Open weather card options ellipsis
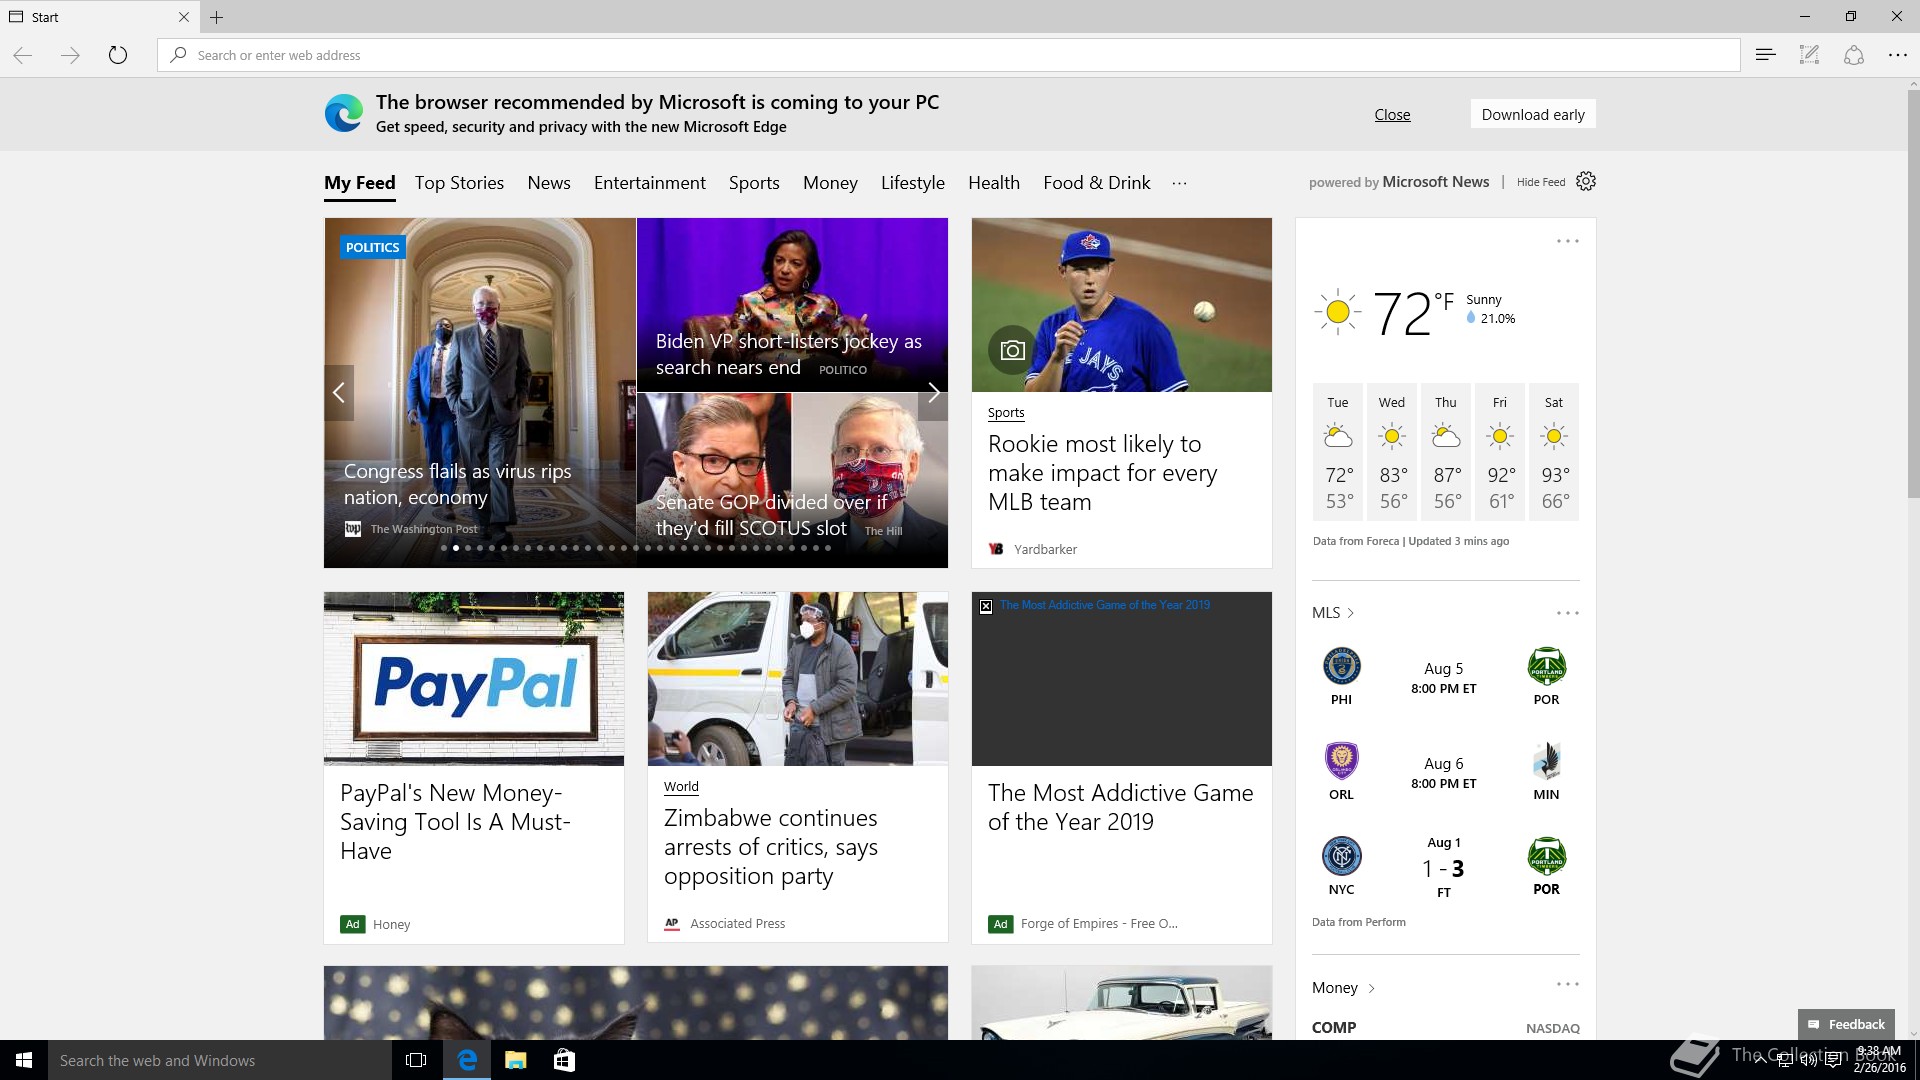The width and height of the screenshot is (1920, 1080). [x=1567, y=241]
